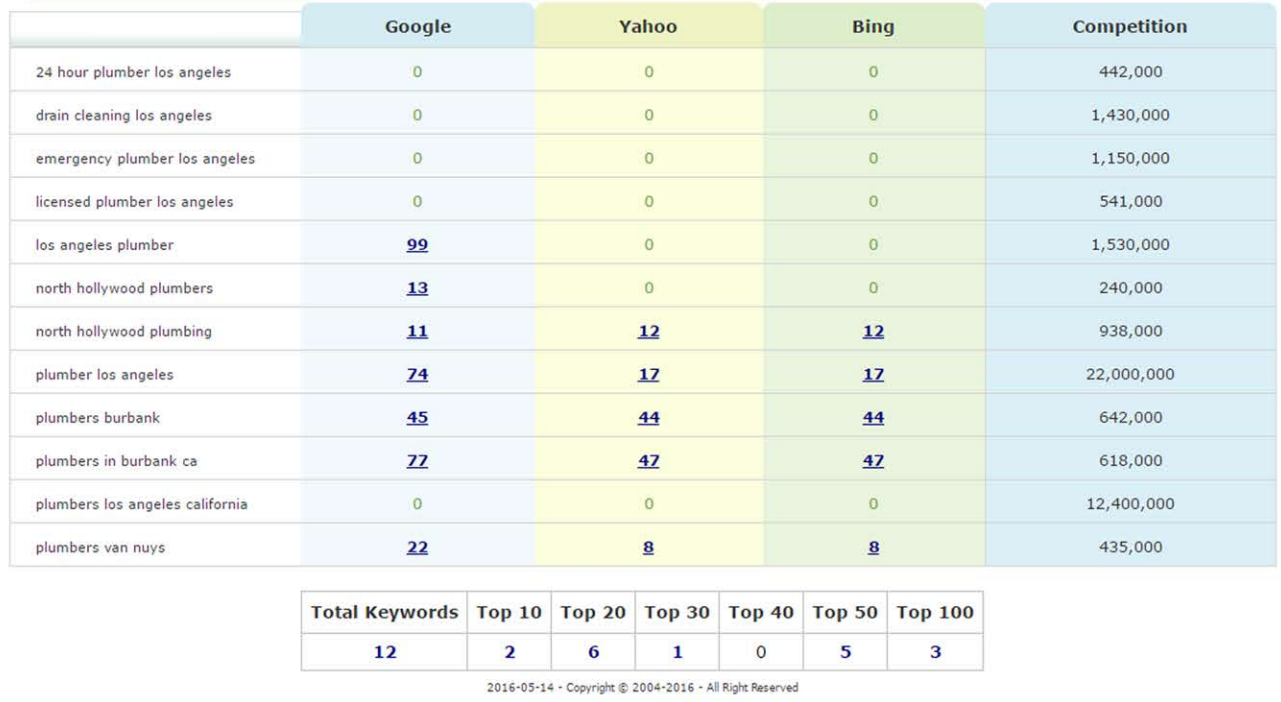This screenshot has width=1281, height=702.
Task: Open Yahoo rank 47 for plumbers in burbank ca
Action: click(648, 460)
